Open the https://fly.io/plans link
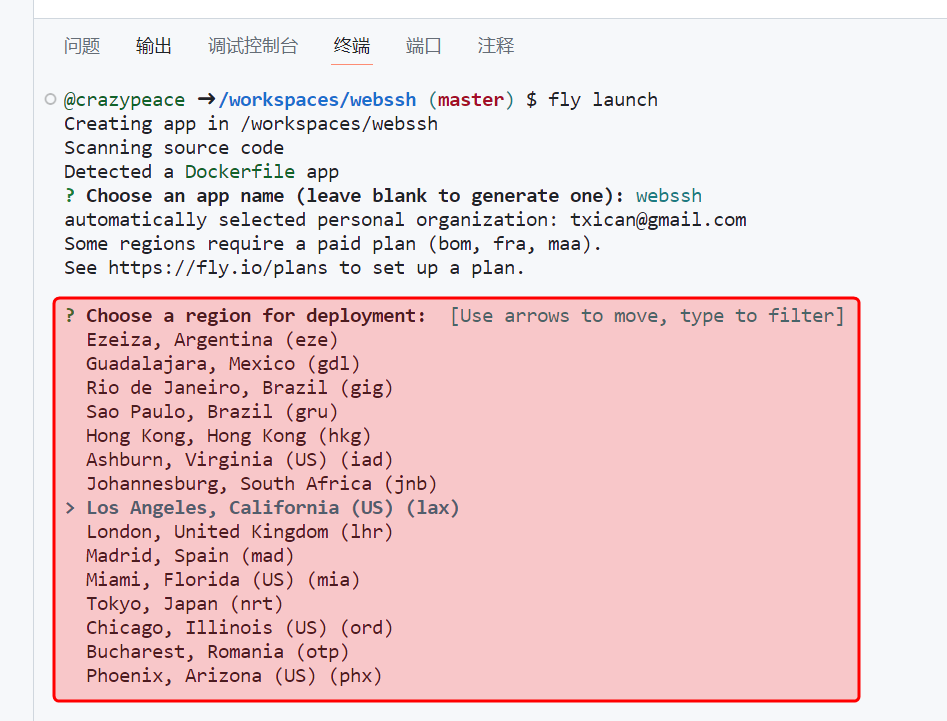This screenshot has height=721, width=947. coord(219,268)
